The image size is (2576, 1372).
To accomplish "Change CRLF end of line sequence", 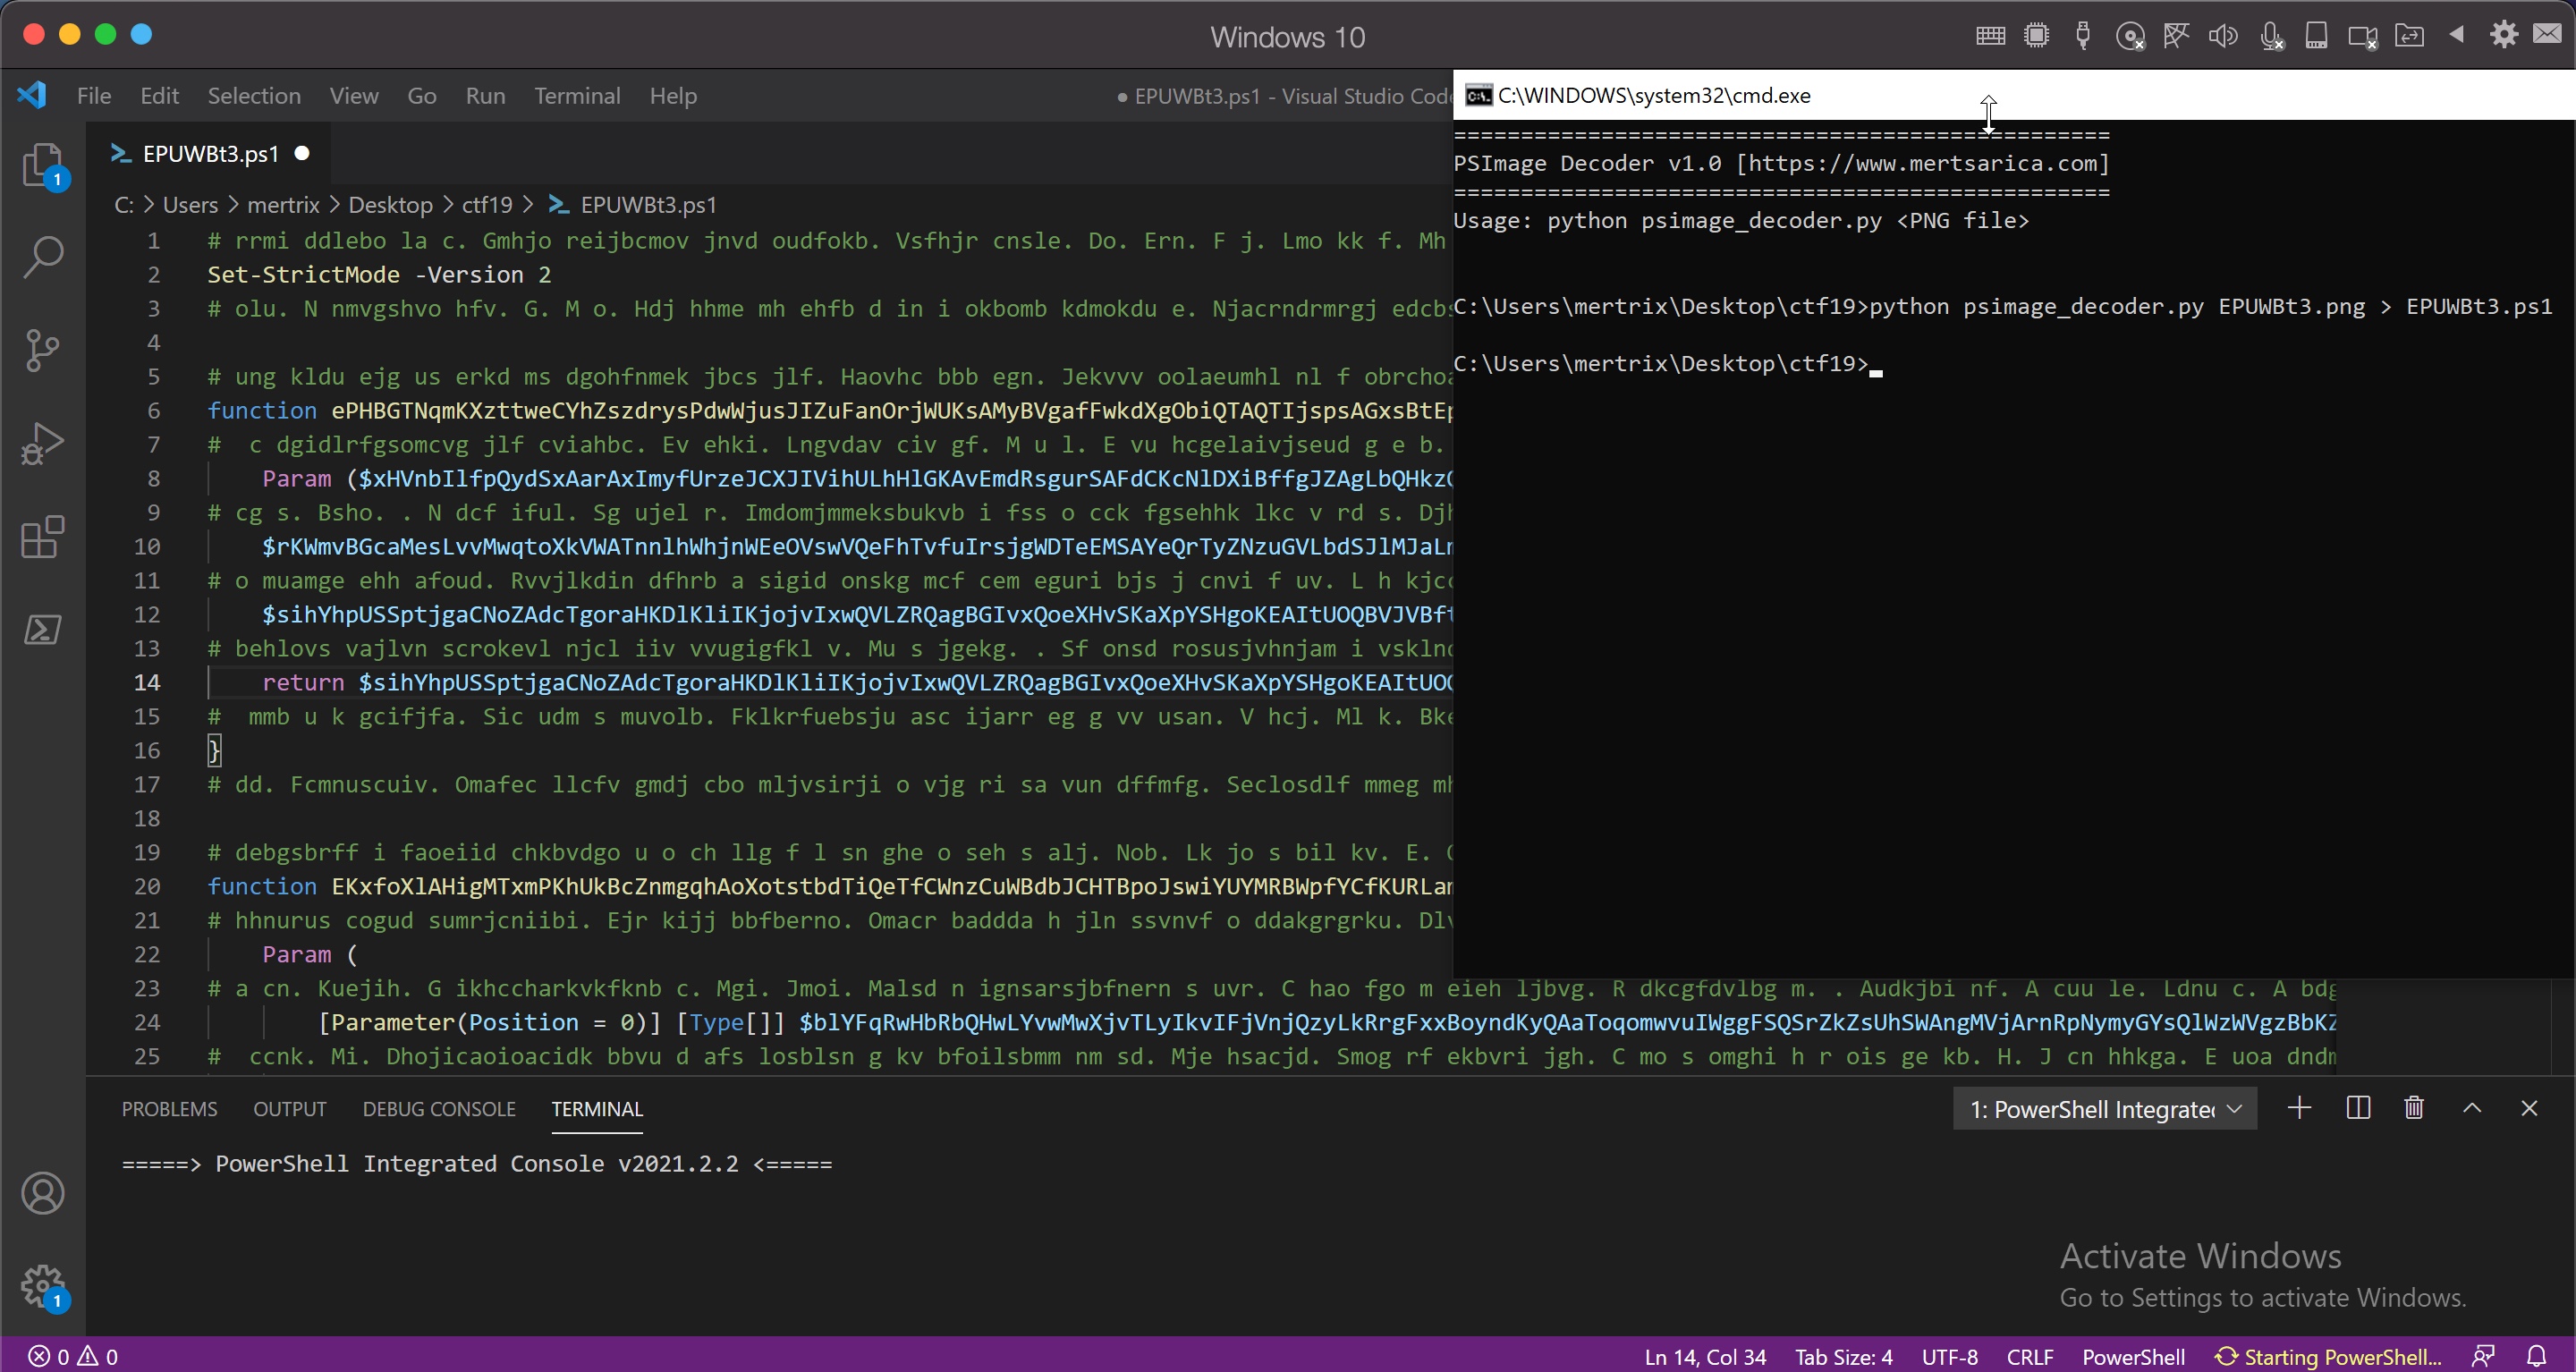I will pyautogui.click(x=2029, y=1357).
